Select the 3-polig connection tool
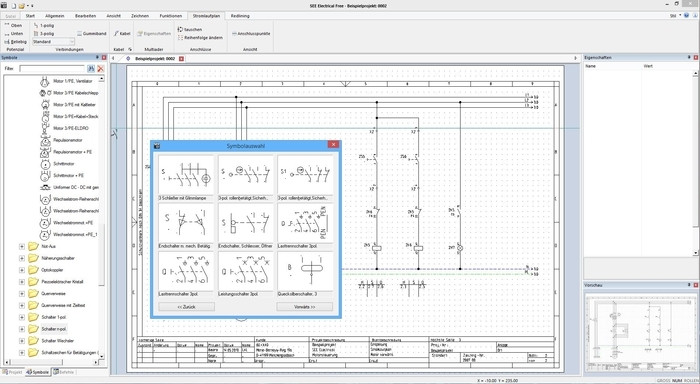Image resolution: width=700 pixels, height=384 pixels. pyautogui.click(x=44, y=33)
